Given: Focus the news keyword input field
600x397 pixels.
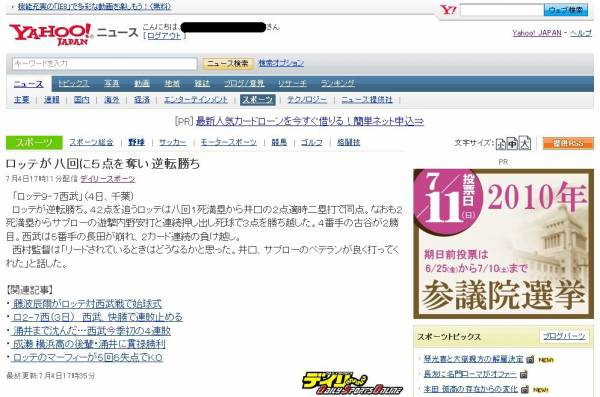Looking at the screenshot, I should point(104,64).
